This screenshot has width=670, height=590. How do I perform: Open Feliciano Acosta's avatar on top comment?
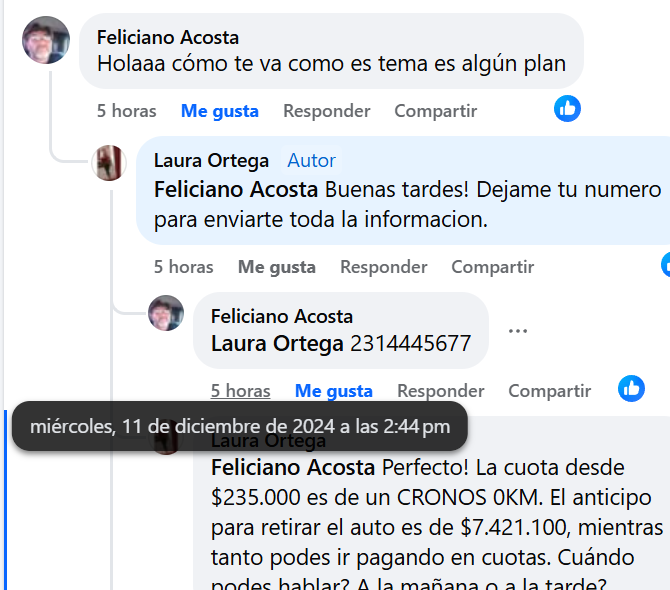(46, 40)
